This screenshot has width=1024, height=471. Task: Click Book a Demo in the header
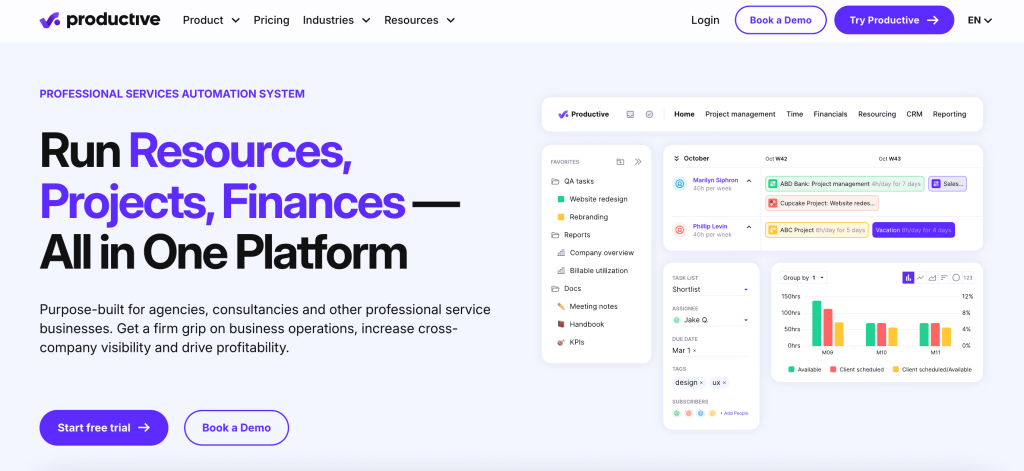(x=780, y=20)
